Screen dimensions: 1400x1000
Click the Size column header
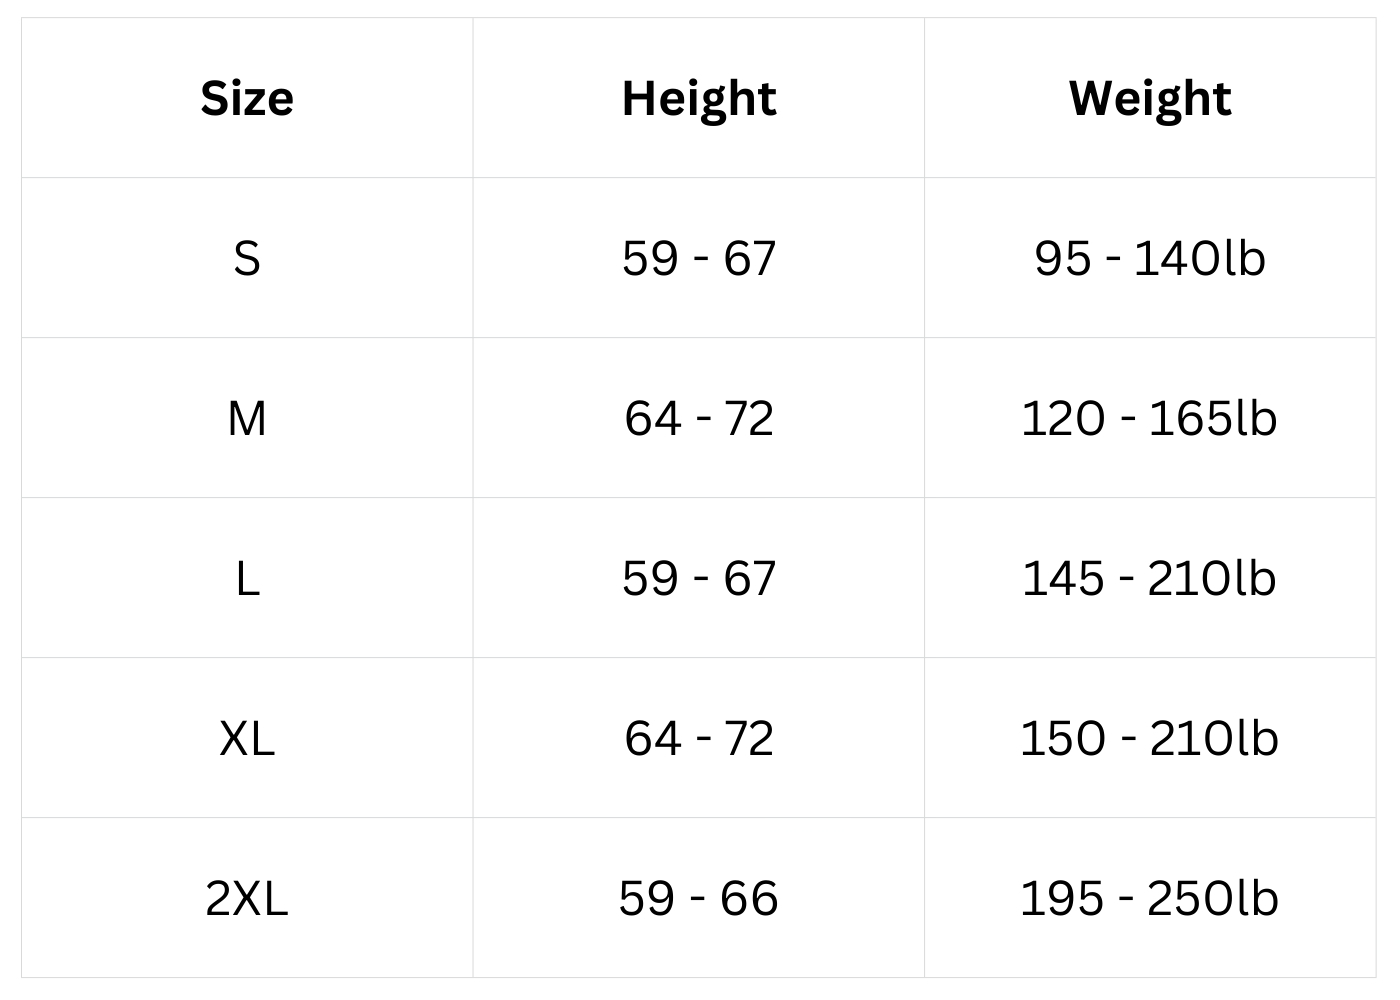pyautogui.click(x=247, y=98)
